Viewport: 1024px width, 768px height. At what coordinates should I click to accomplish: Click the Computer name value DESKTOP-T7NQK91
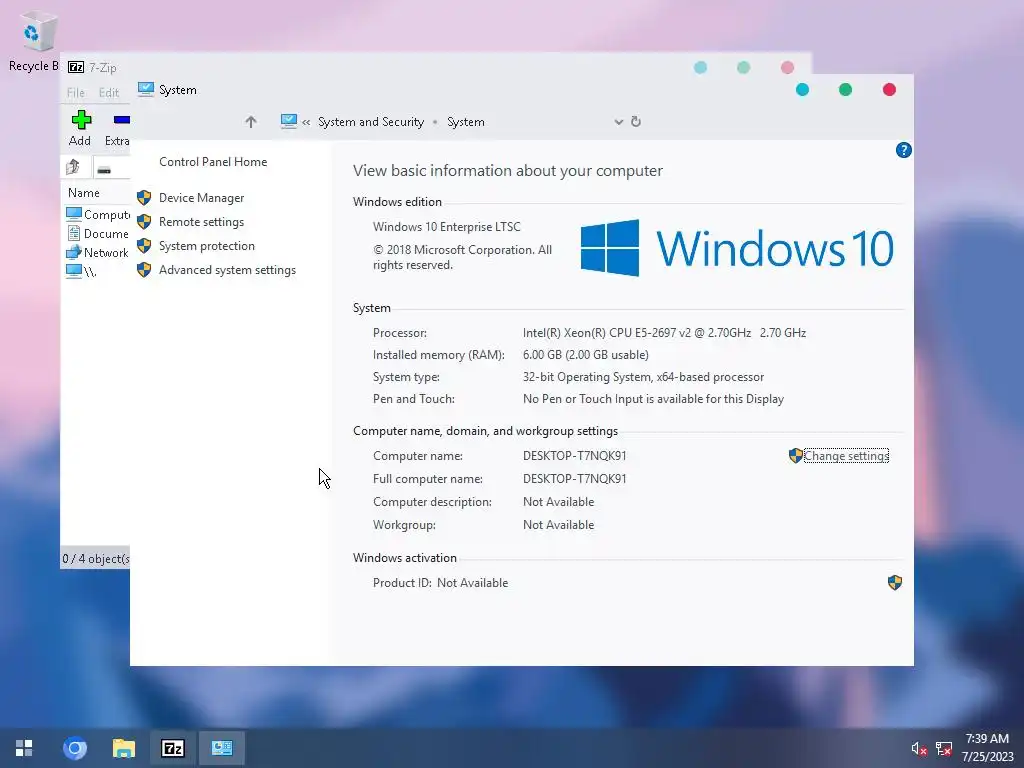tap(575, 456)
